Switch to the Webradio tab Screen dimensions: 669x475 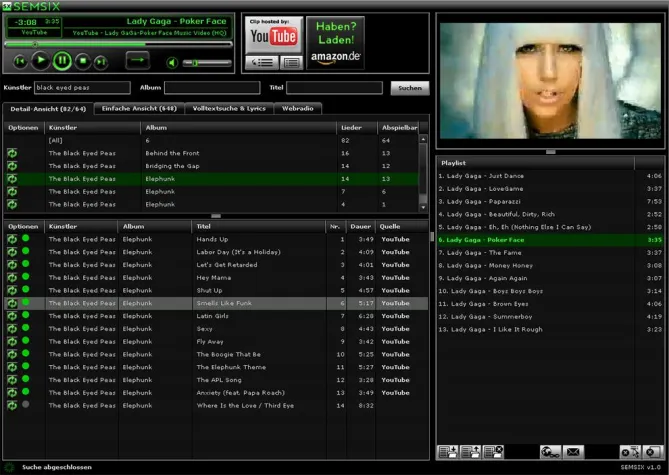[x=301, y=108]
